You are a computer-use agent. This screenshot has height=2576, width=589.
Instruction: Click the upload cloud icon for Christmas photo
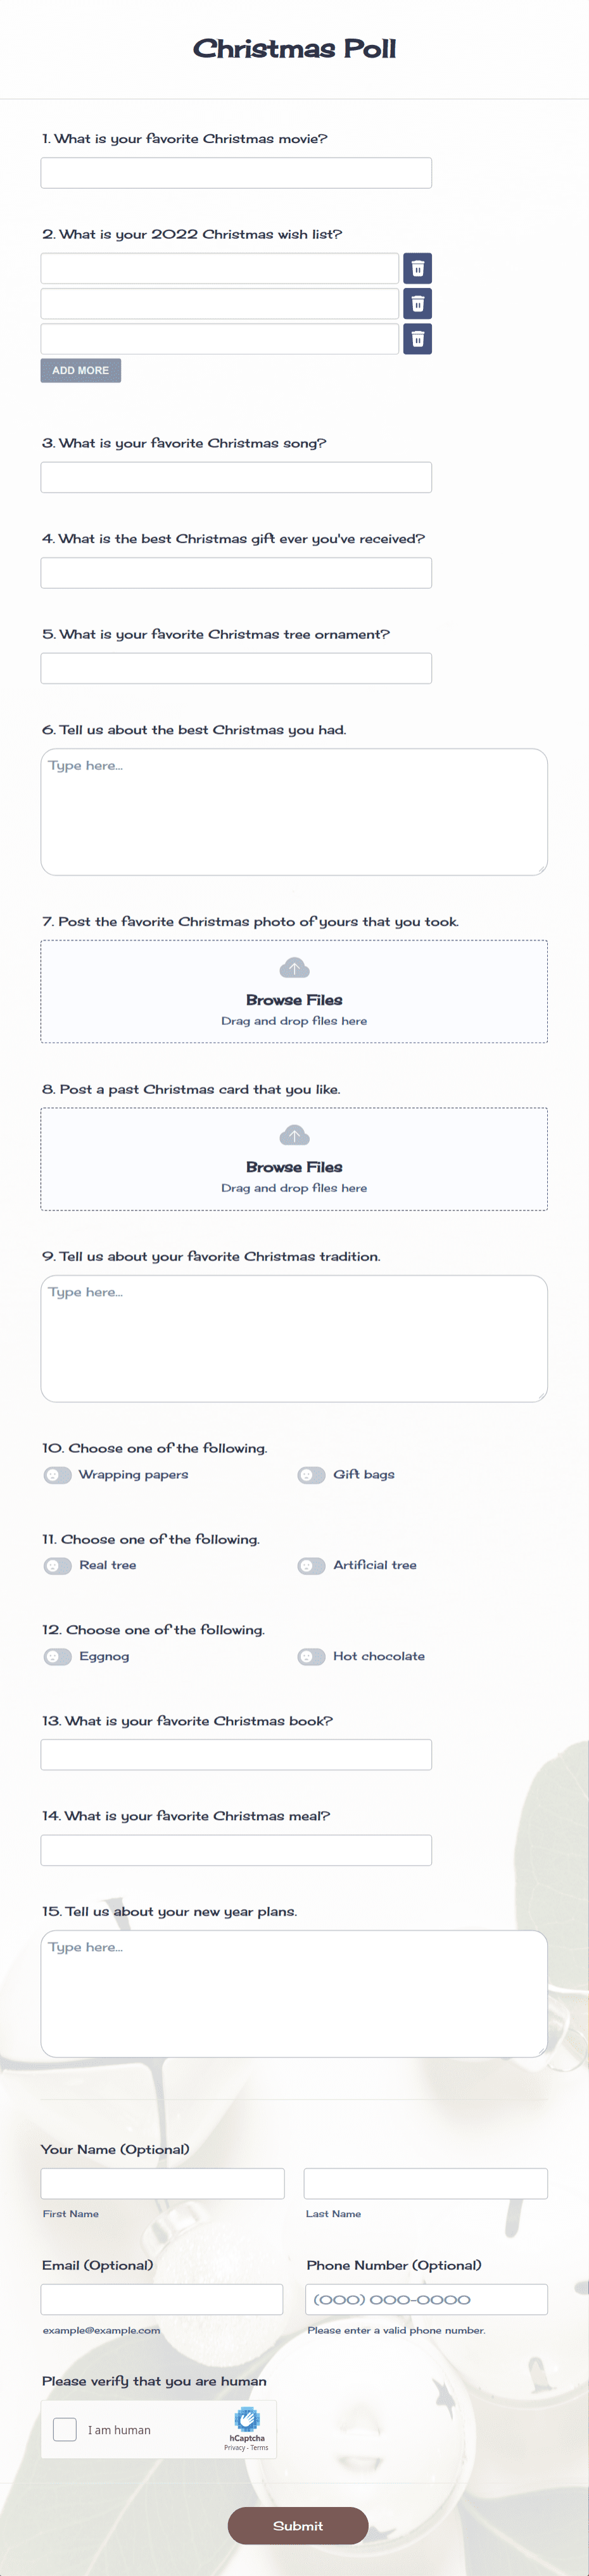294,967
